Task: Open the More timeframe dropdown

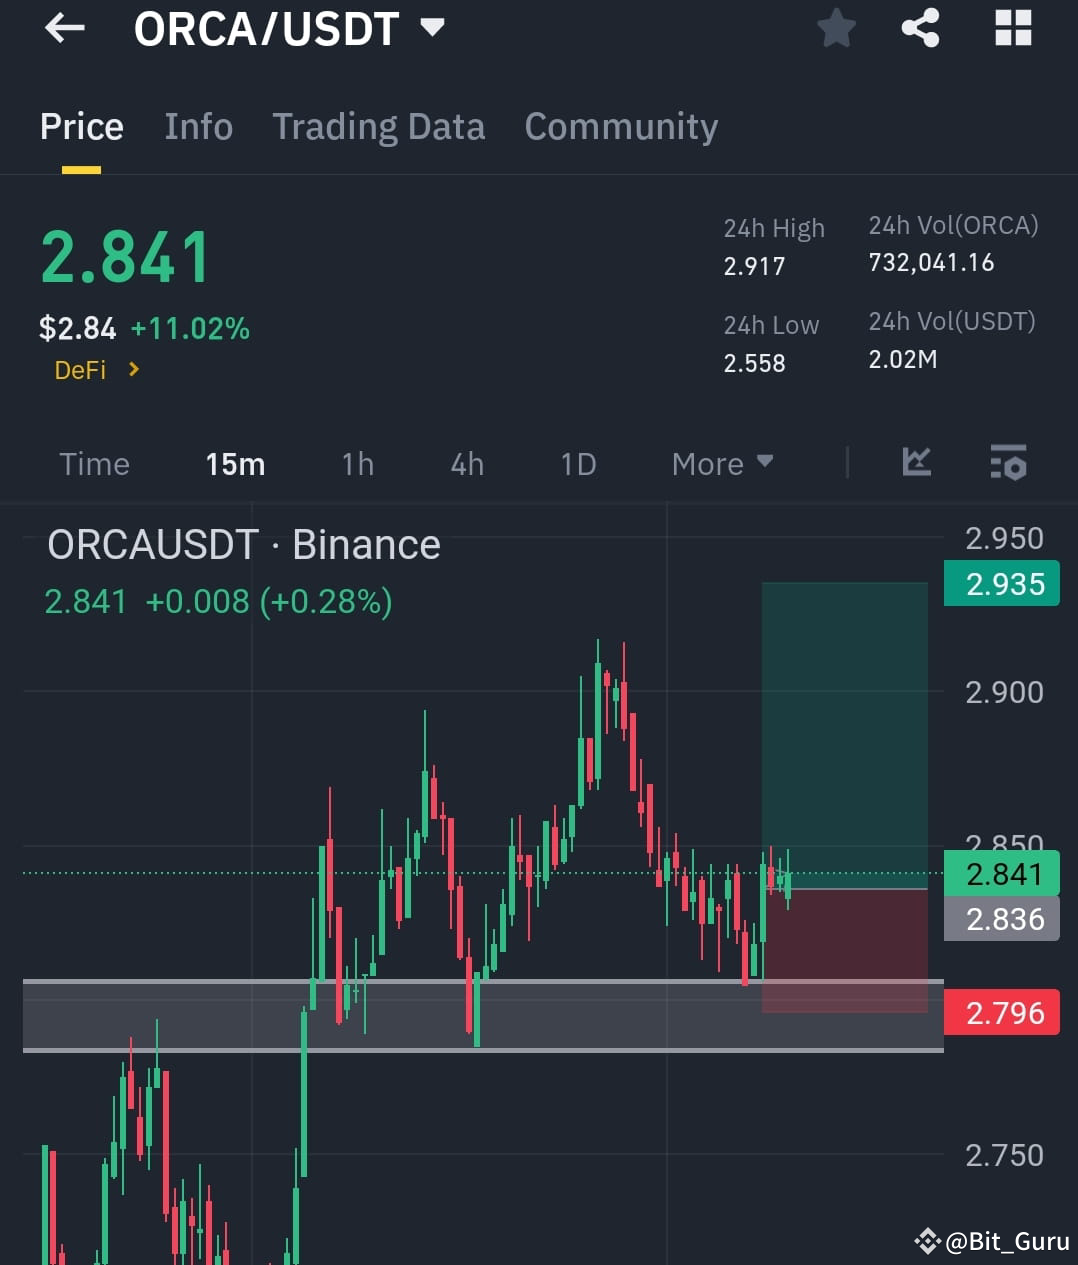Action: (x=722, y=463)
